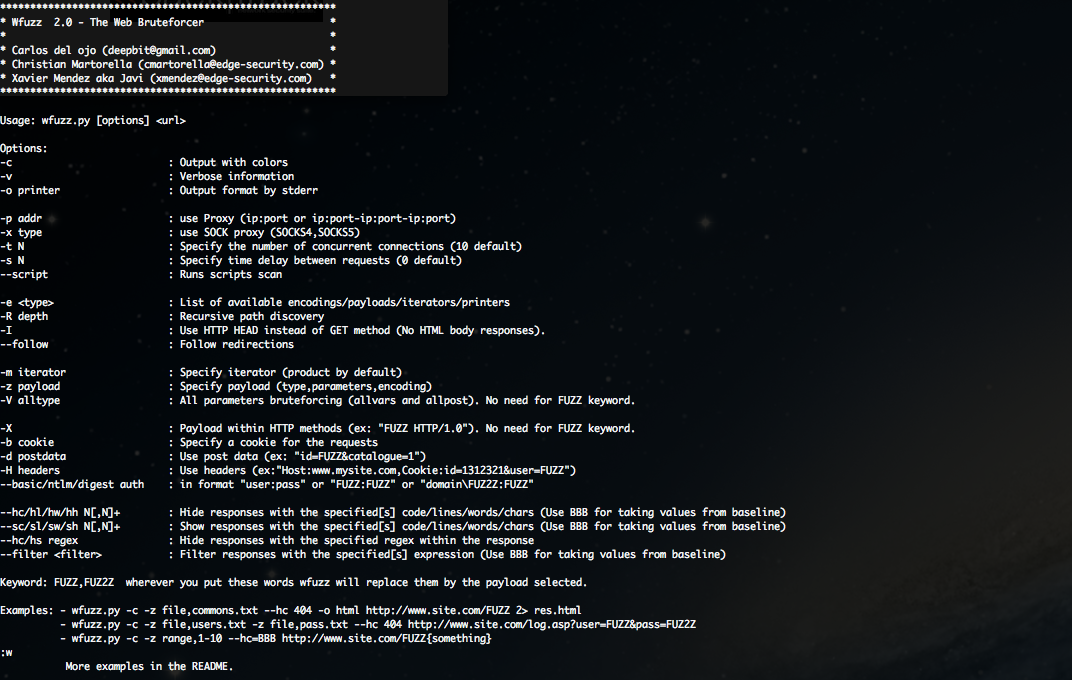Click the '-d postdata' option
The image size is (1072, 680).
33,457
